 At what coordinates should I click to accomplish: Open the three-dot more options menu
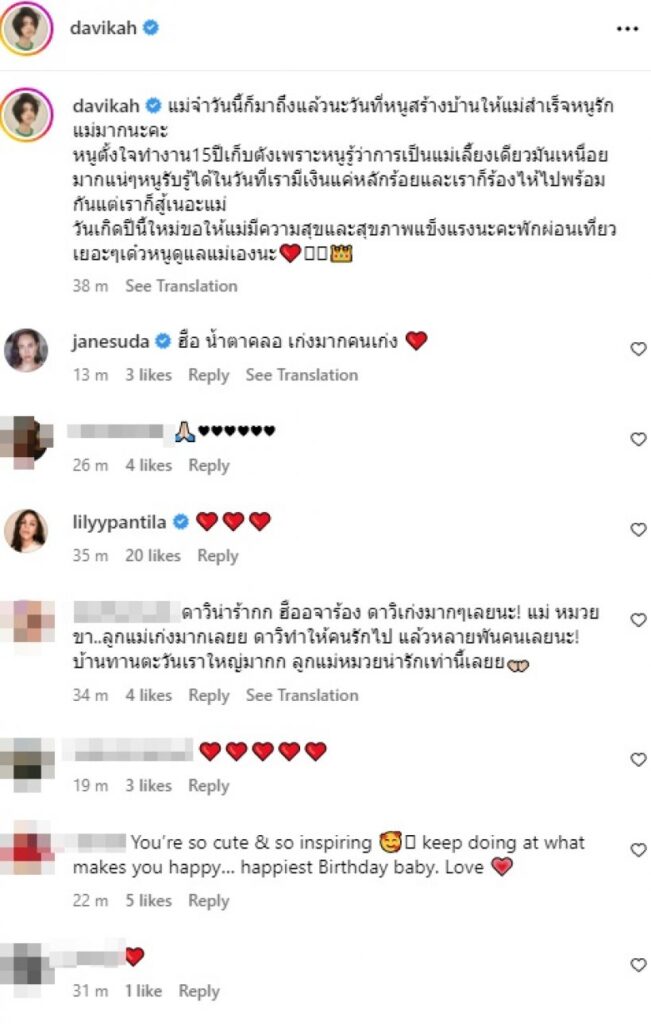tap(627, 29)
